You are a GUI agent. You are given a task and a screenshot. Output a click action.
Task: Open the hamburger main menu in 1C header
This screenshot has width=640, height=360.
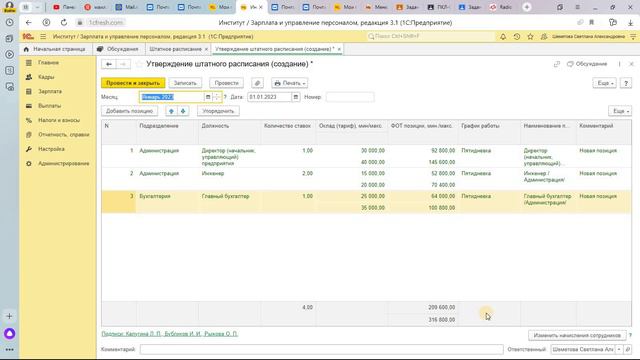(43, 36)
